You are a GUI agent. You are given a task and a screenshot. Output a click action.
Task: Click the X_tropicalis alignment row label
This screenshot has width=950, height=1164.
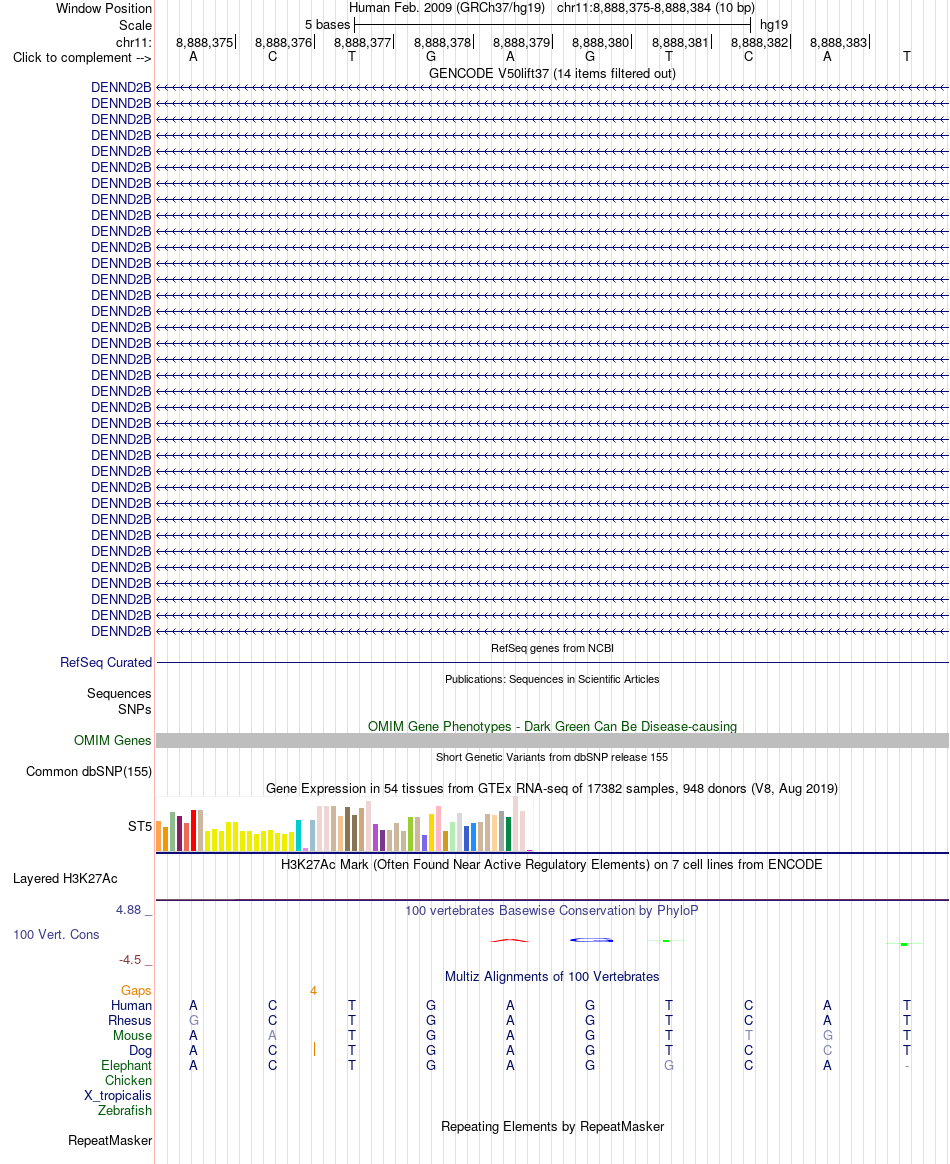pyautogui.click(x=117, y=1095)
